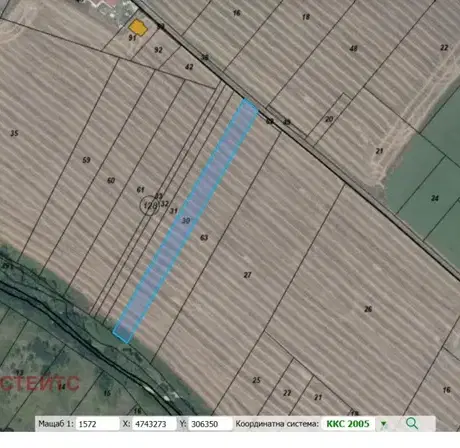Click parcel 48 in the upper right
Screen dimensions: 460x448
click(353, 49)
